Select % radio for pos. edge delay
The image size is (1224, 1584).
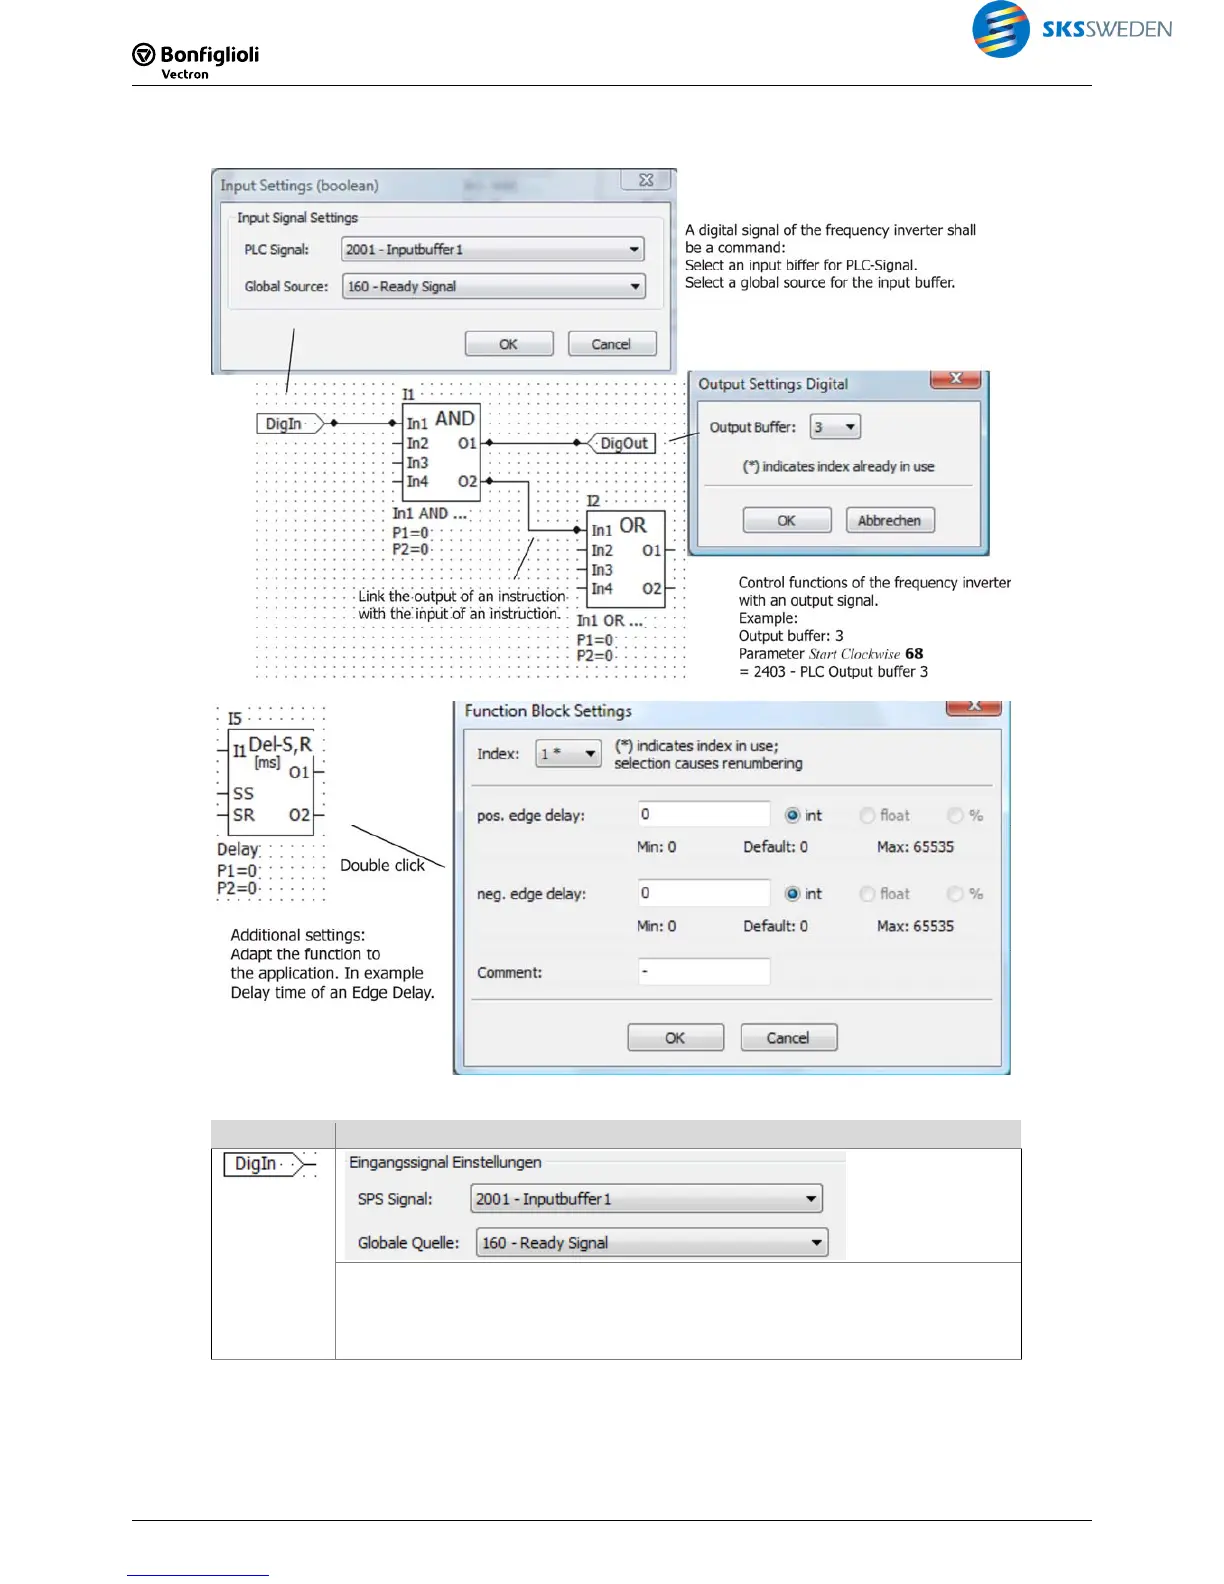(955, 815)
